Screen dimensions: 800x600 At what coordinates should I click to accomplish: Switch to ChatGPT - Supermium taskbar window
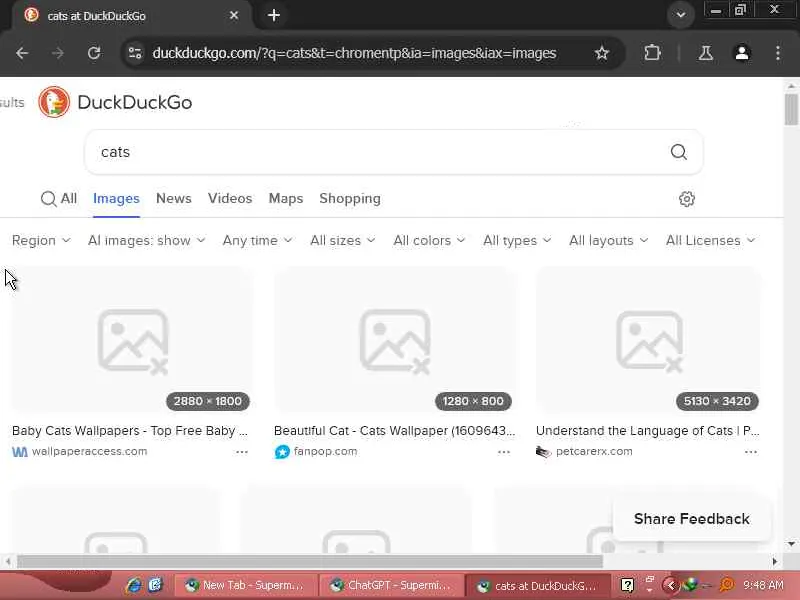click(391, 586)
